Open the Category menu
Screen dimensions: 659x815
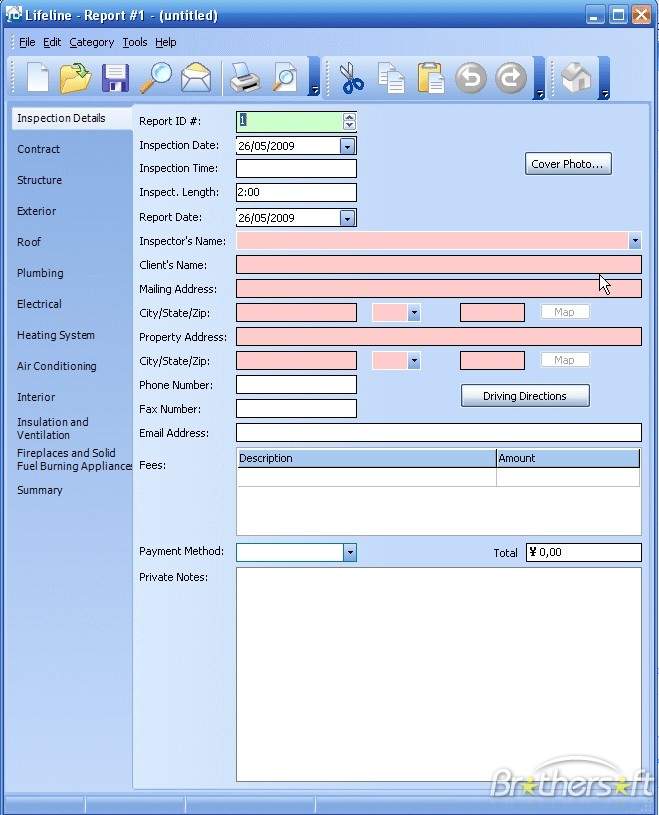[x=91, y=42]
